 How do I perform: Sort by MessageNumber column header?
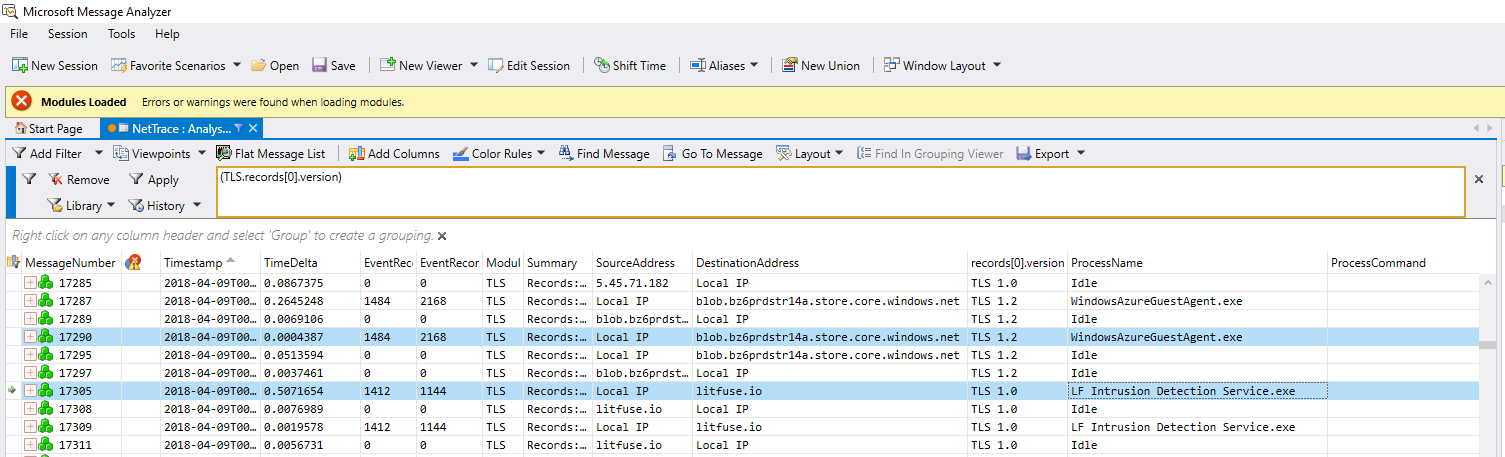click(x=70, y=262)
